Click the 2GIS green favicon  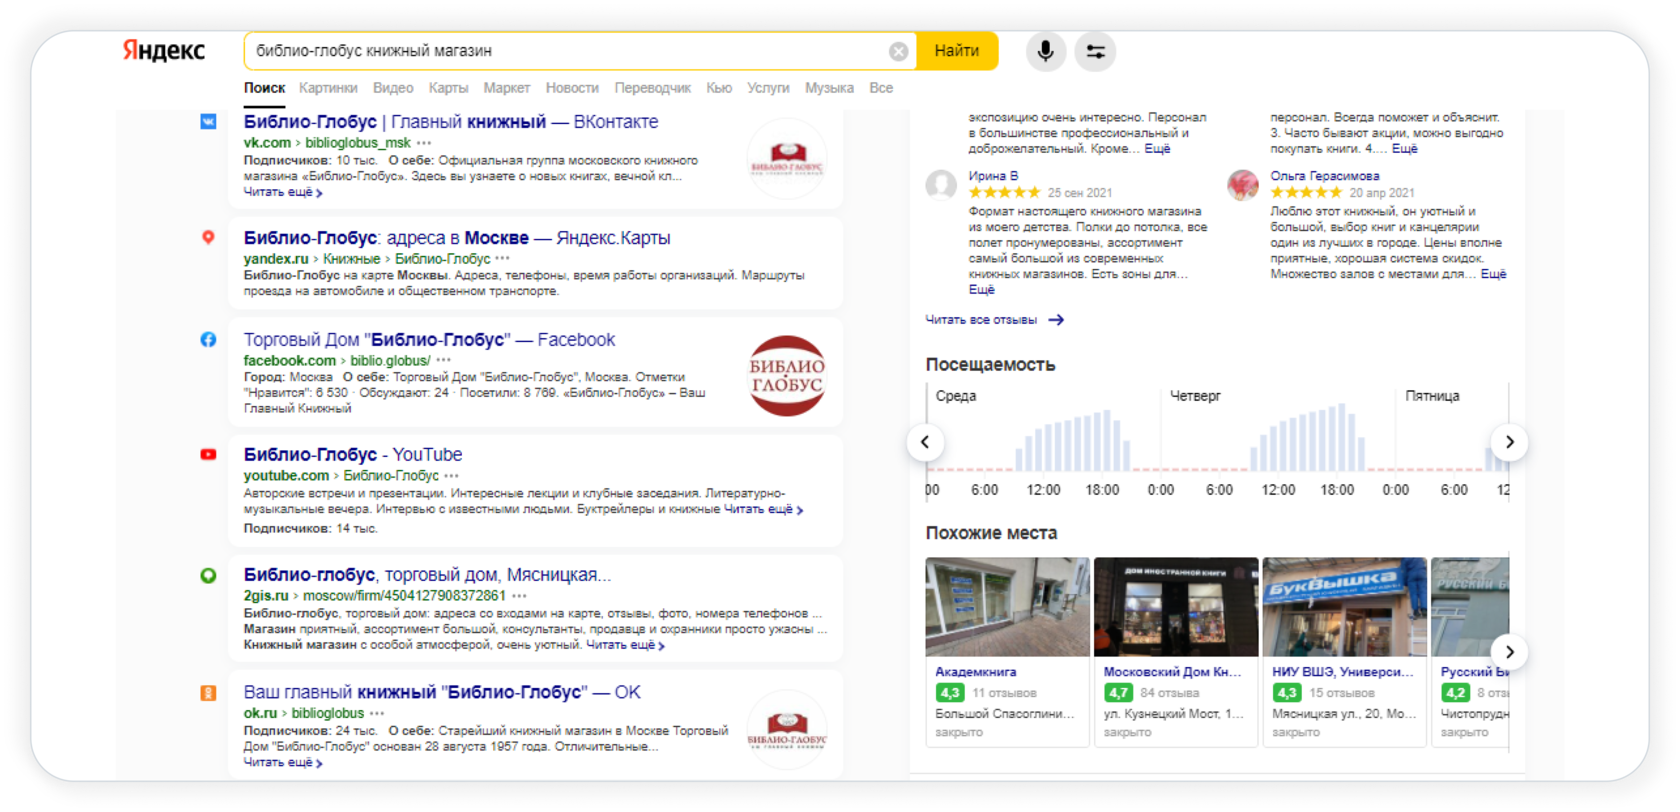pyautogui.click(x=208, y=576)
